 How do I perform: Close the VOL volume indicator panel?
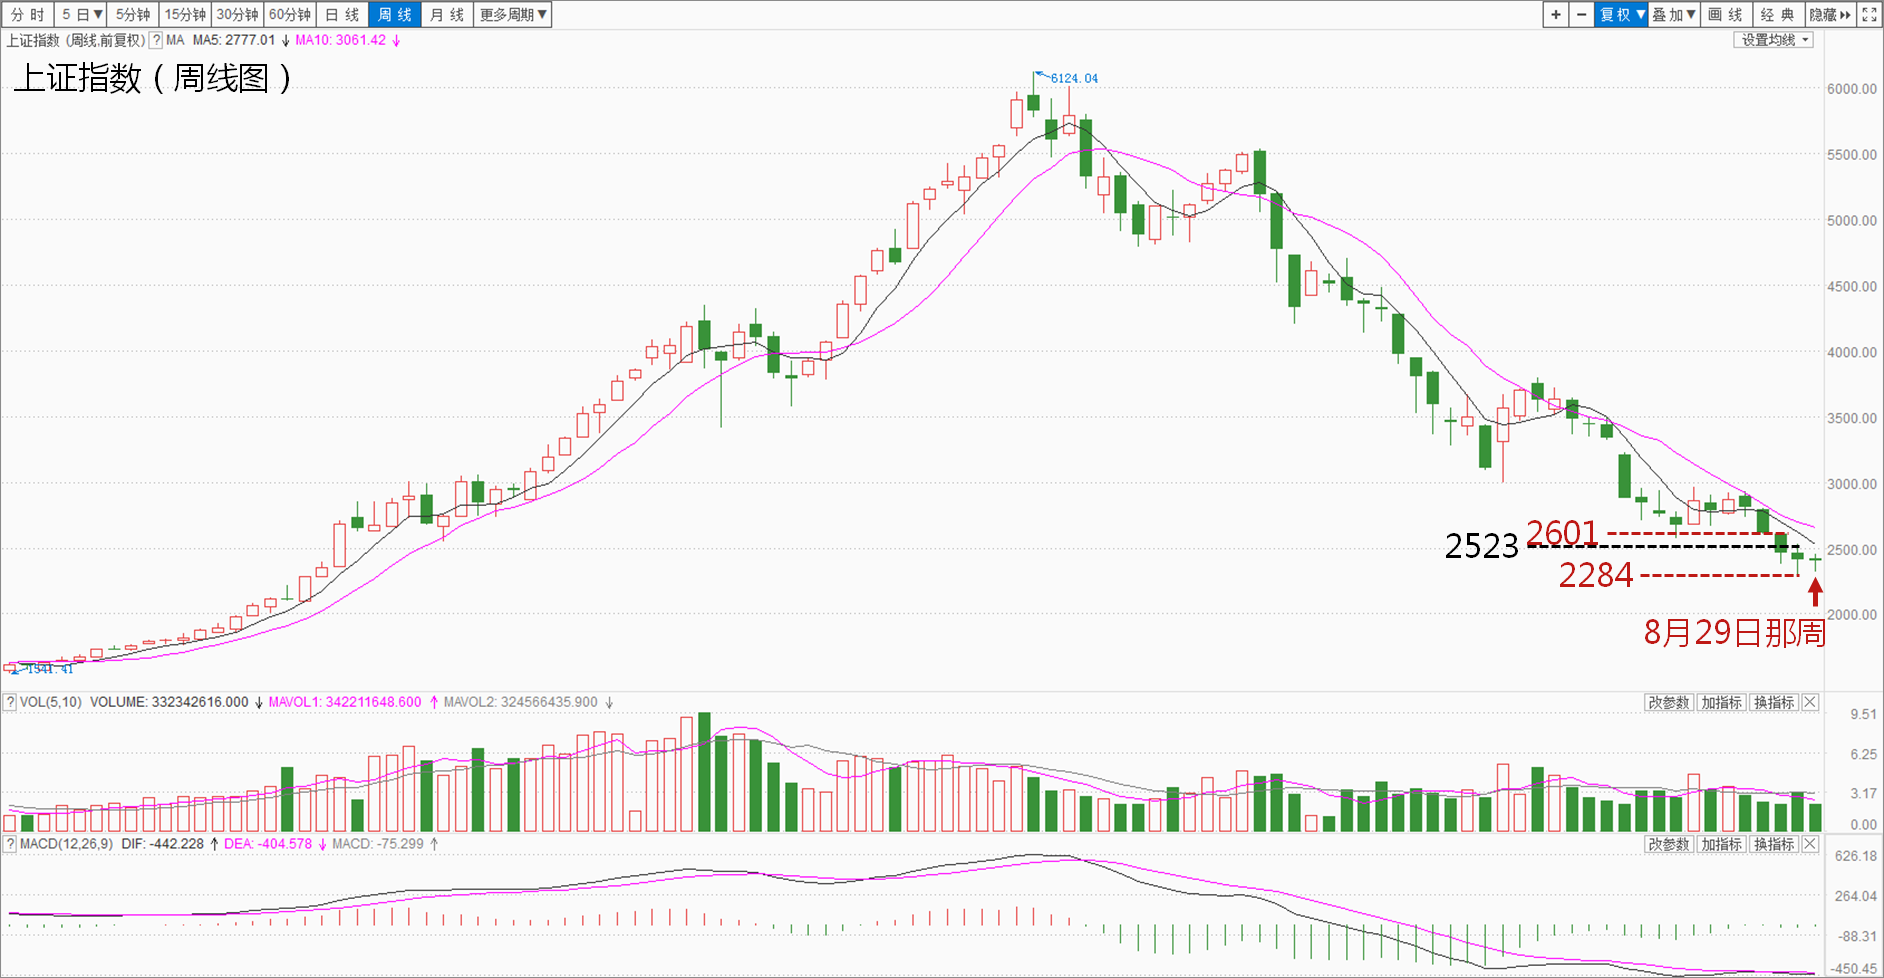[1810, 703]
